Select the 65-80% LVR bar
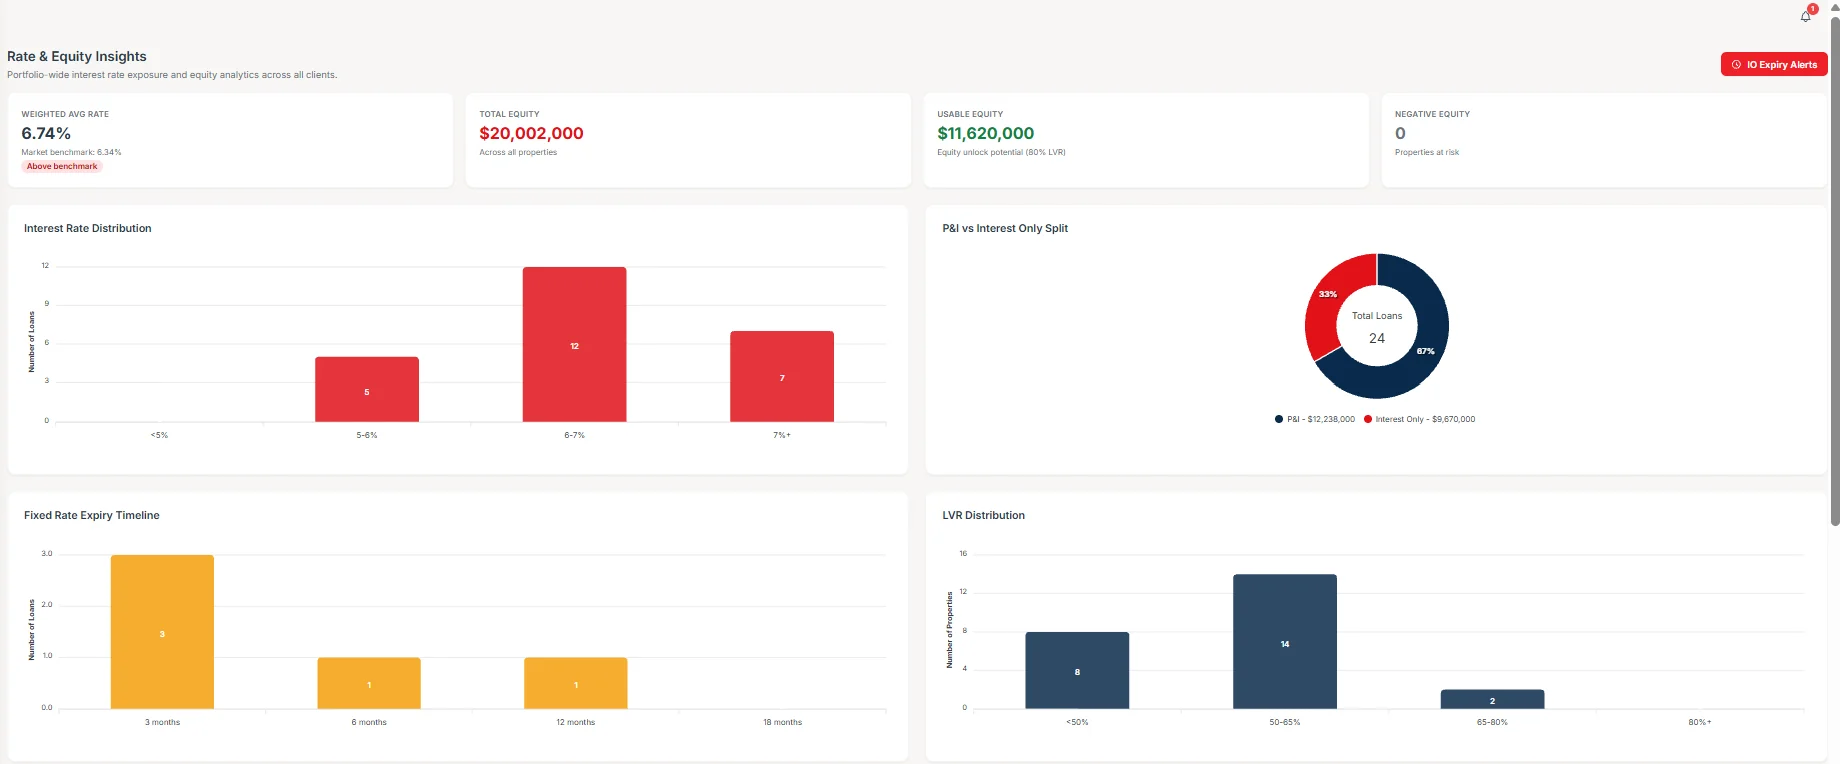This screenshot has width=1840, height=764. 1492,699
